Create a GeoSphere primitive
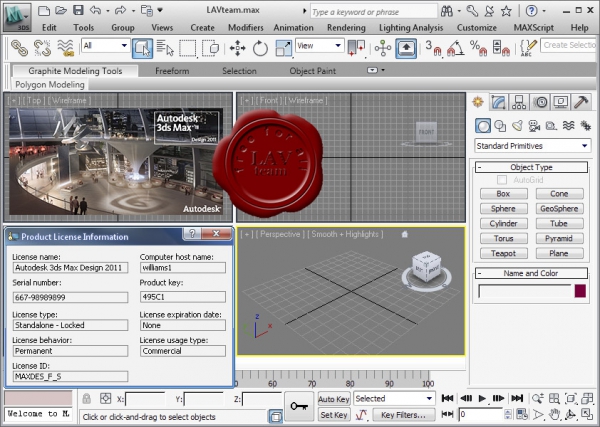This screenshot has width=600, height=427. pos(559,209)
